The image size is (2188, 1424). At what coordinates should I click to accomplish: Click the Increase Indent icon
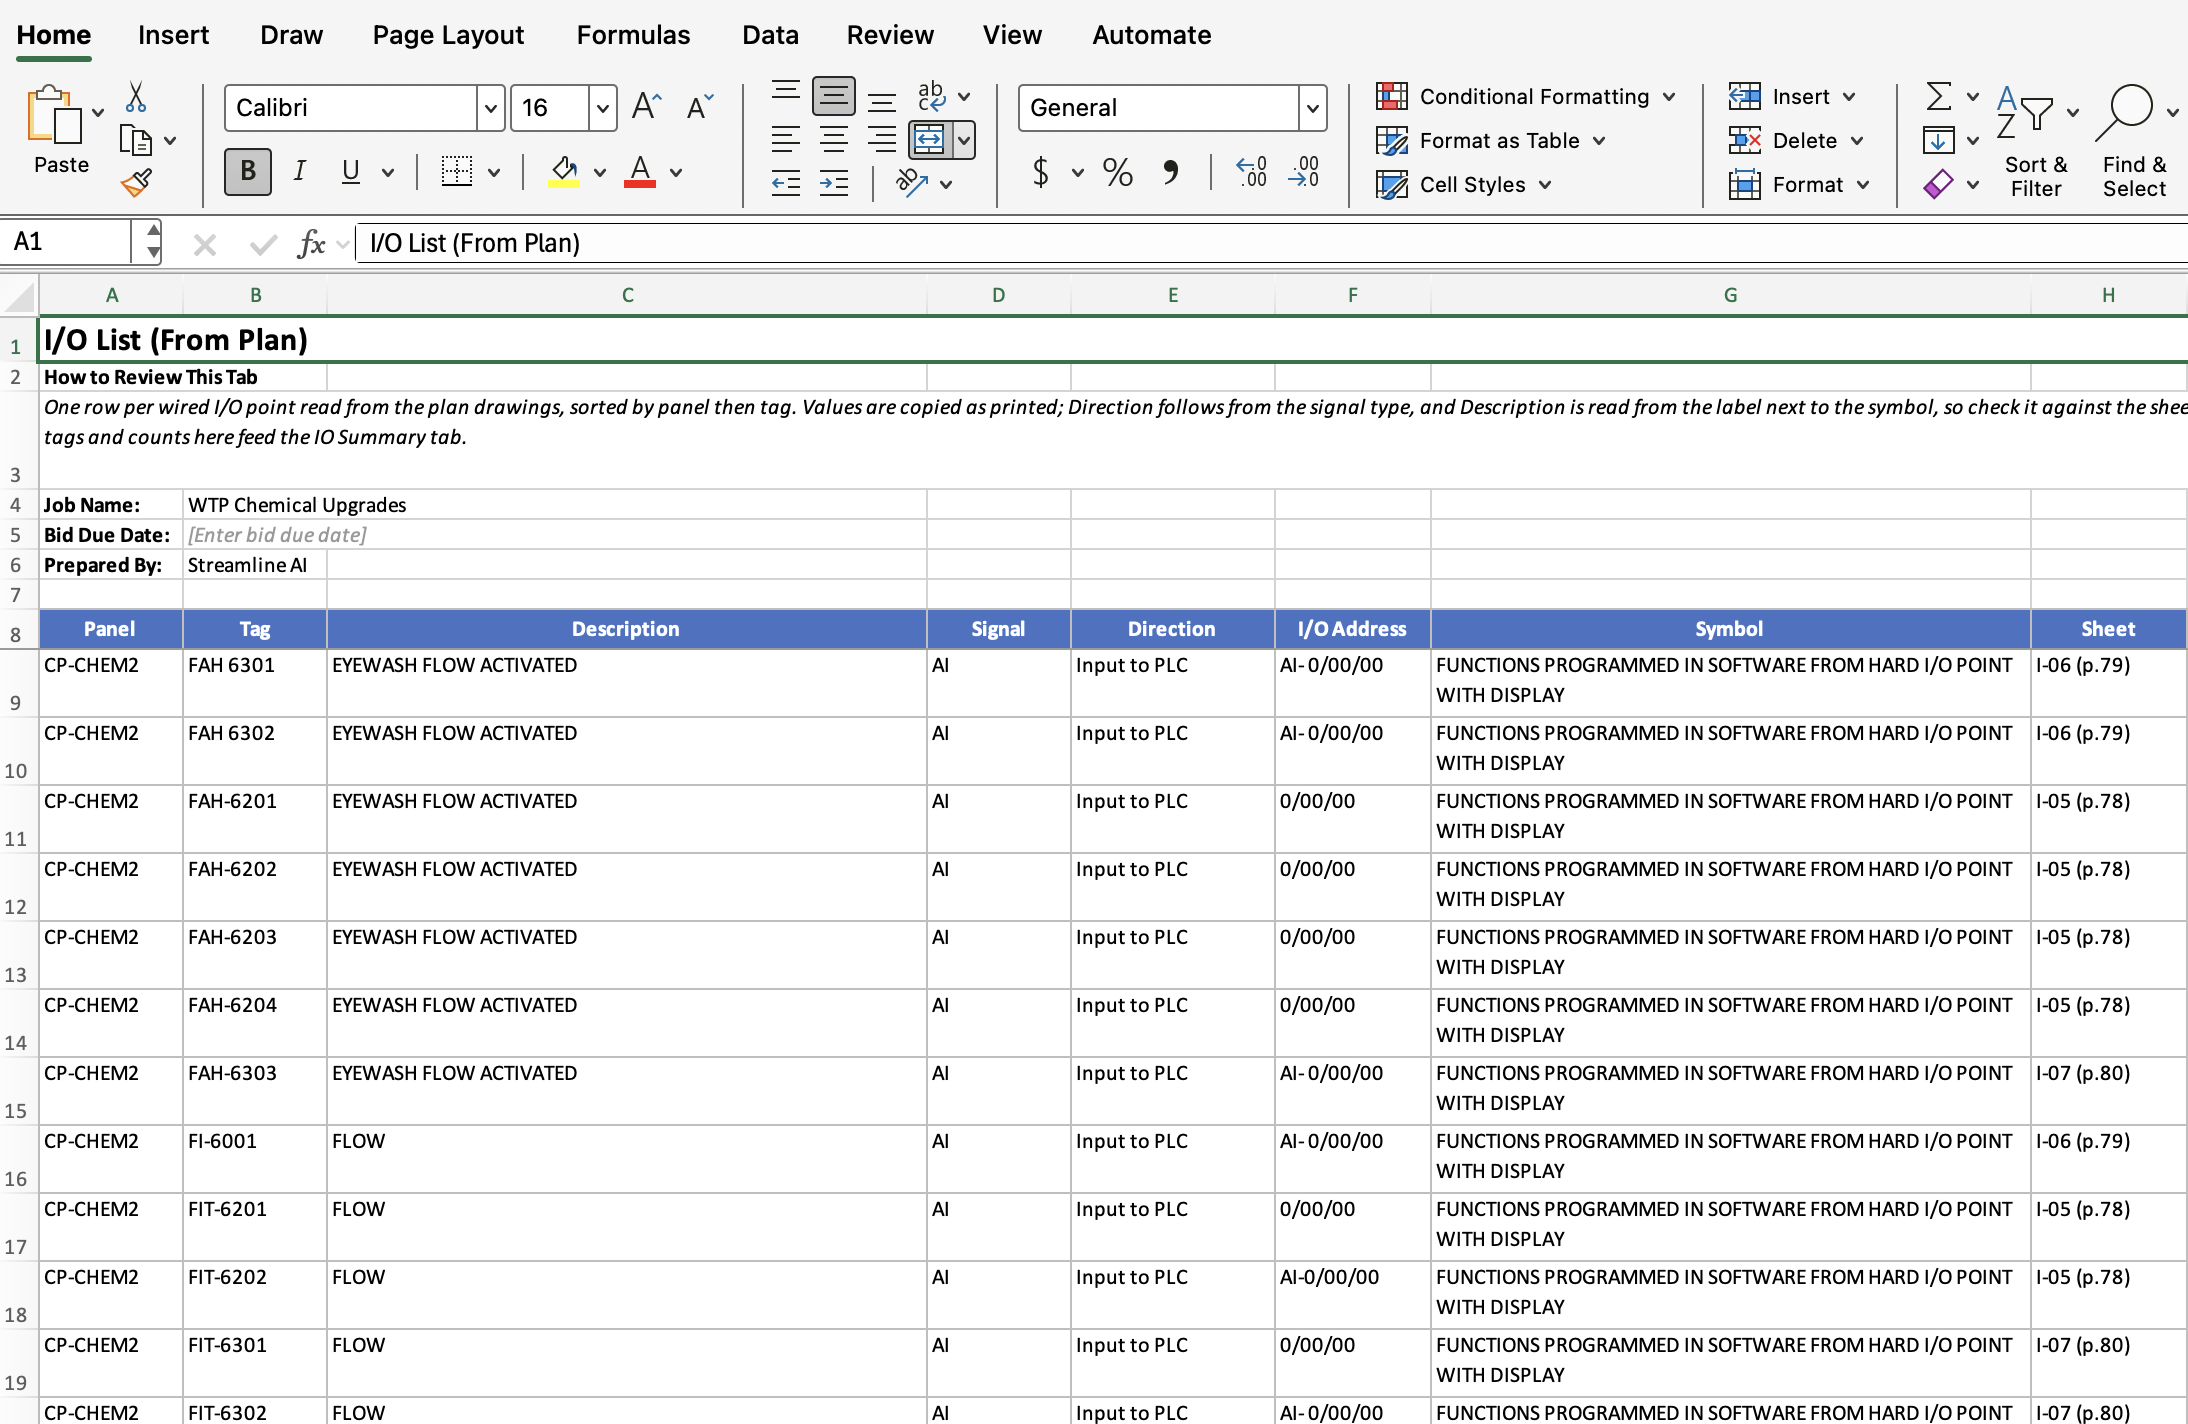(x=834, y=183)
